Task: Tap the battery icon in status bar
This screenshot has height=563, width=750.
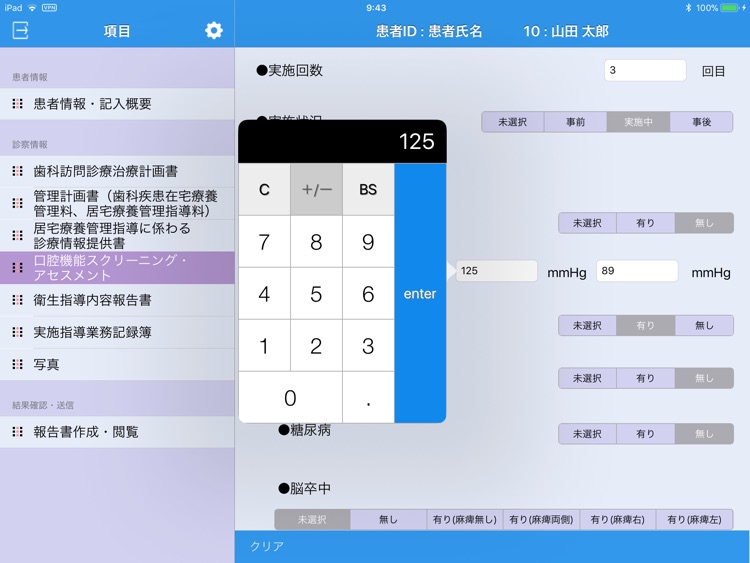Action: [730, 8]
